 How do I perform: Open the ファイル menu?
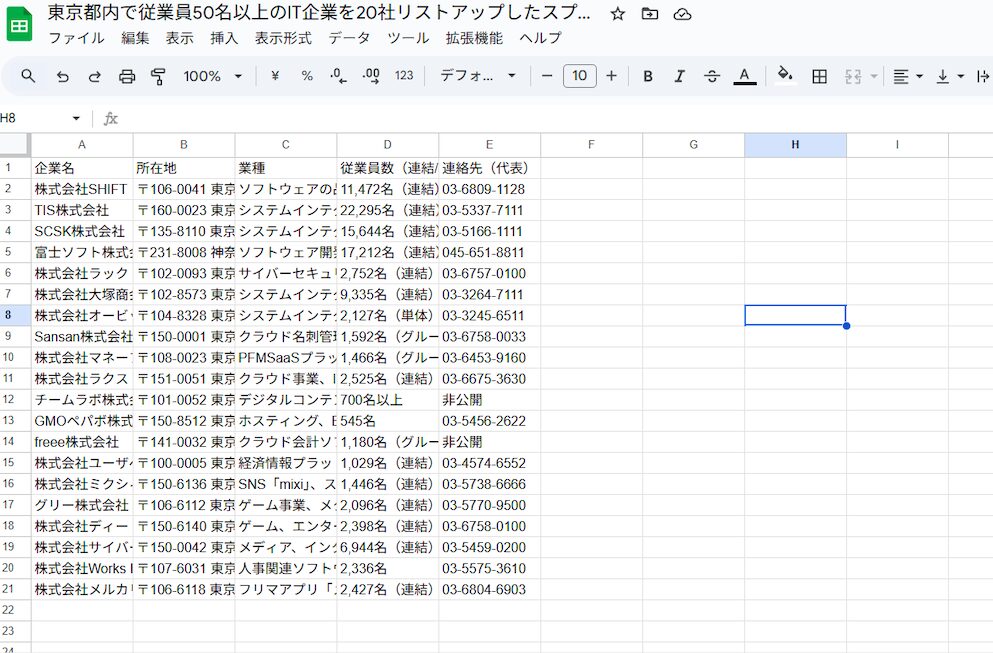[x=76, y=38]
